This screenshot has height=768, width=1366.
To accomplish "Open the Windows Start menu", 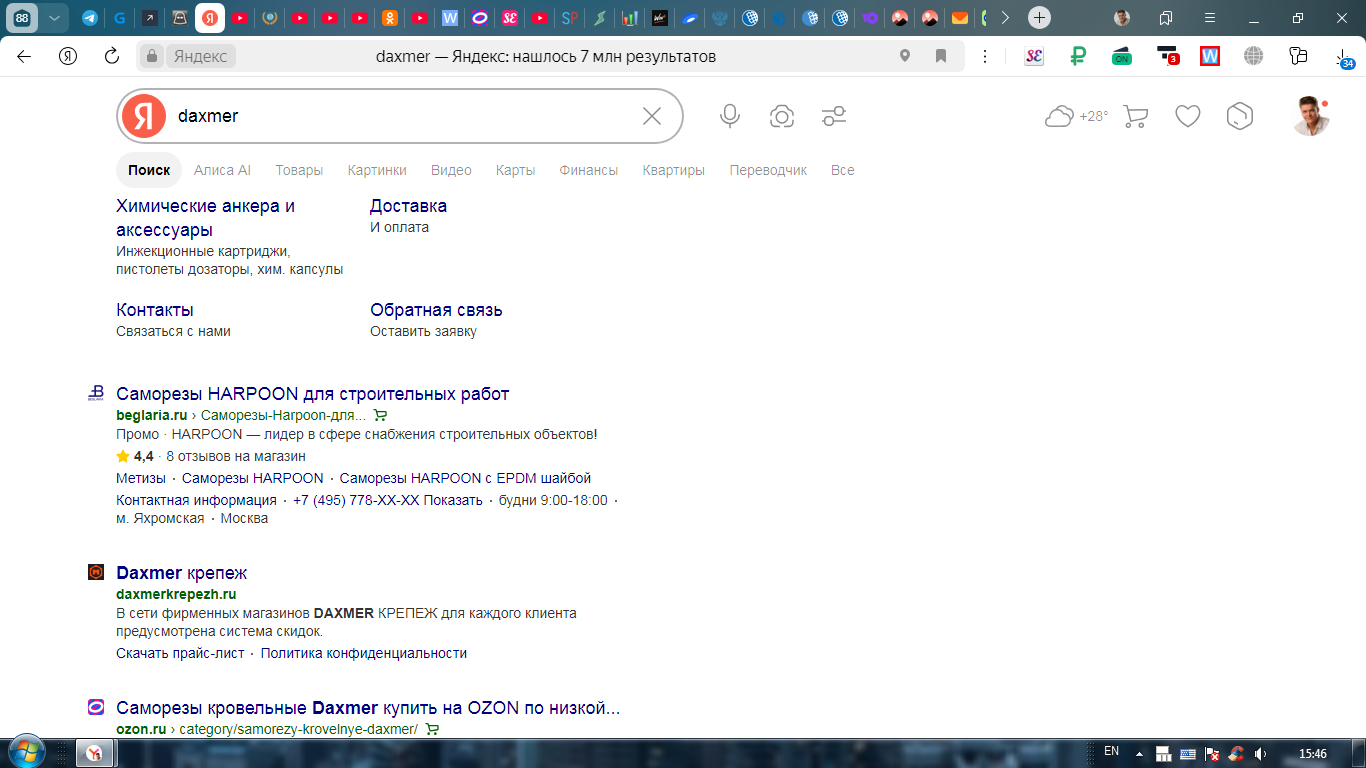I will pos(25,752).
